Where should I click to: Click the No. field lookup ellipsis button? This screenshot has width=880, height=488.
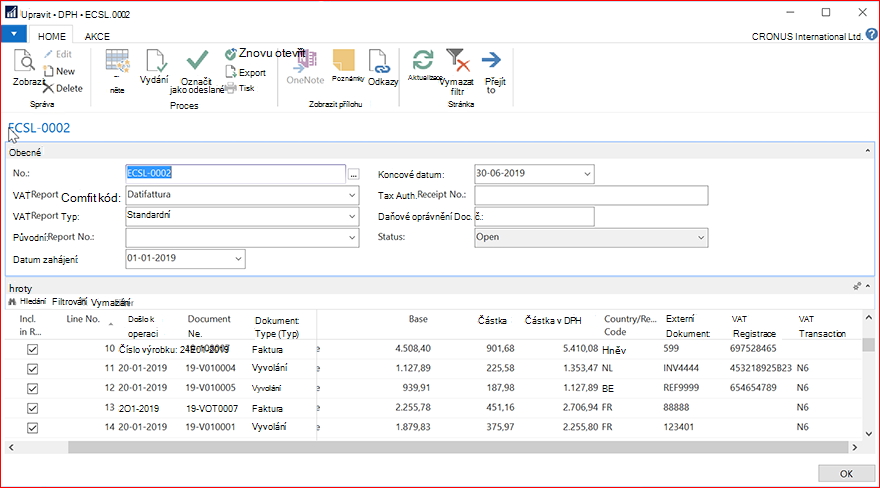(353, 175)
